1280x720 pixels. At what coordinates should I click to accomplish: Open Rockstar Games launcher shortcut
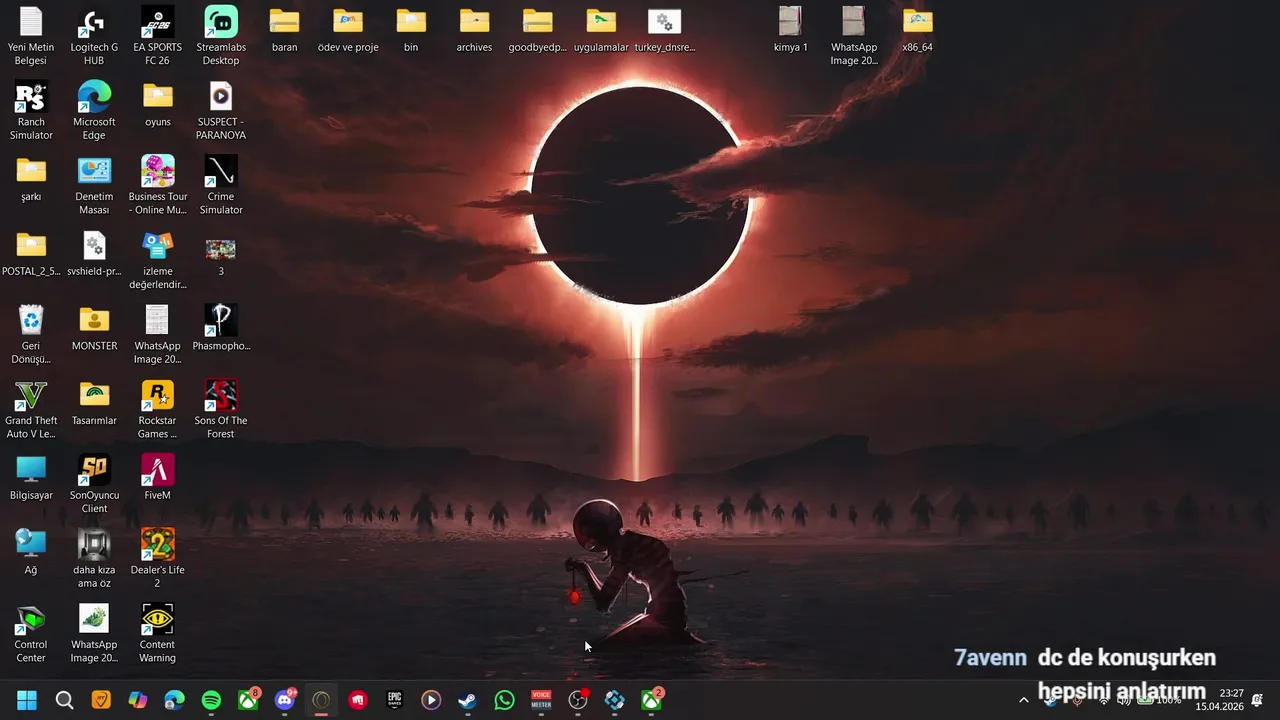pos(157,410)
